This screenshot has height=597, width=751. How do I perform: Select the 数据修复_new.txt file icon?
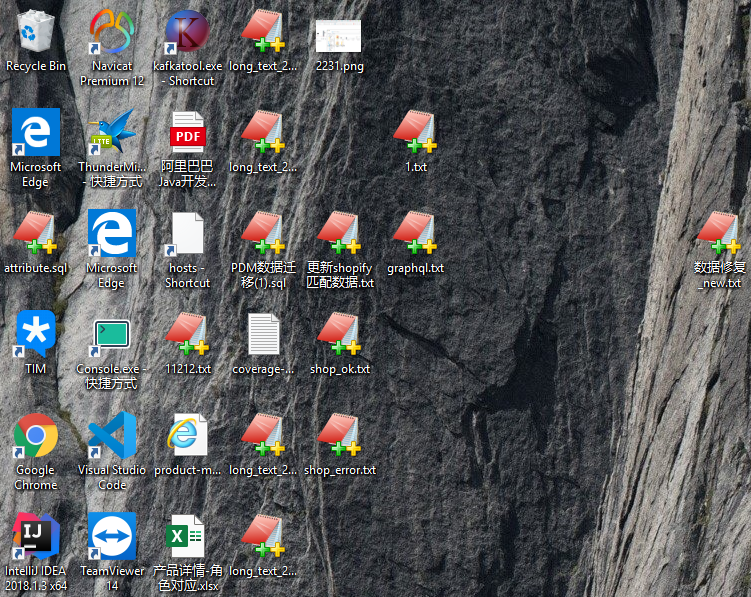tap(719, 233)
